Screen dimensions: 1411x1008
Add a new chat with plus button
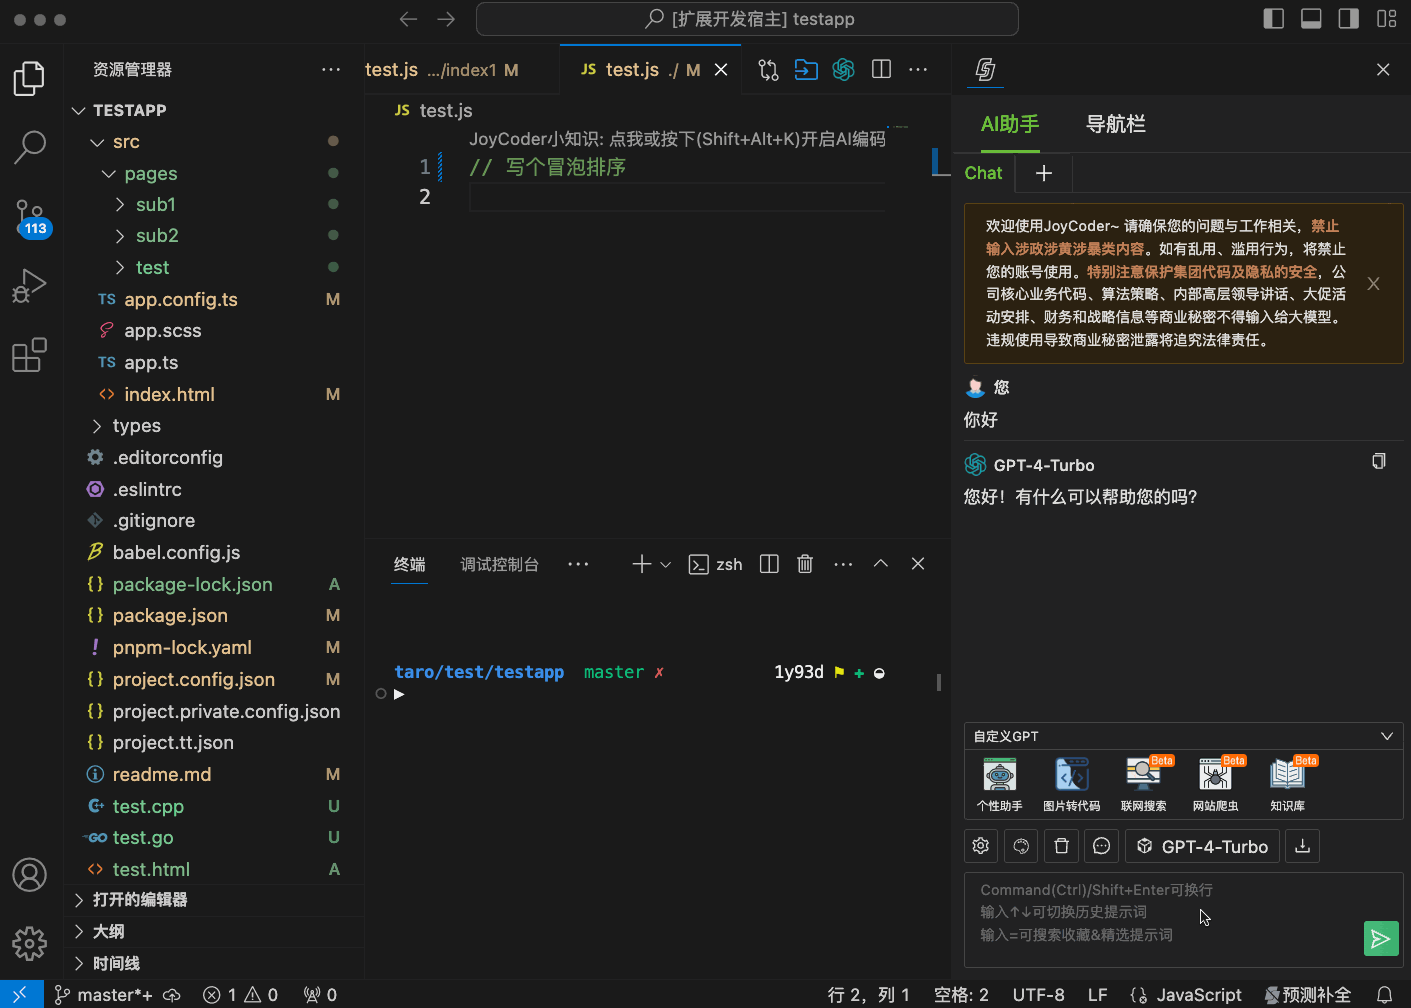[x=1044, y=173]
